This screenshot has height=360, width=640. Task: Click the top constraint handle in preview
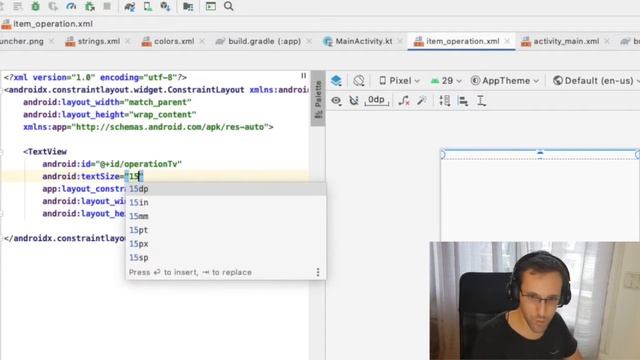(x=540, y=152)
